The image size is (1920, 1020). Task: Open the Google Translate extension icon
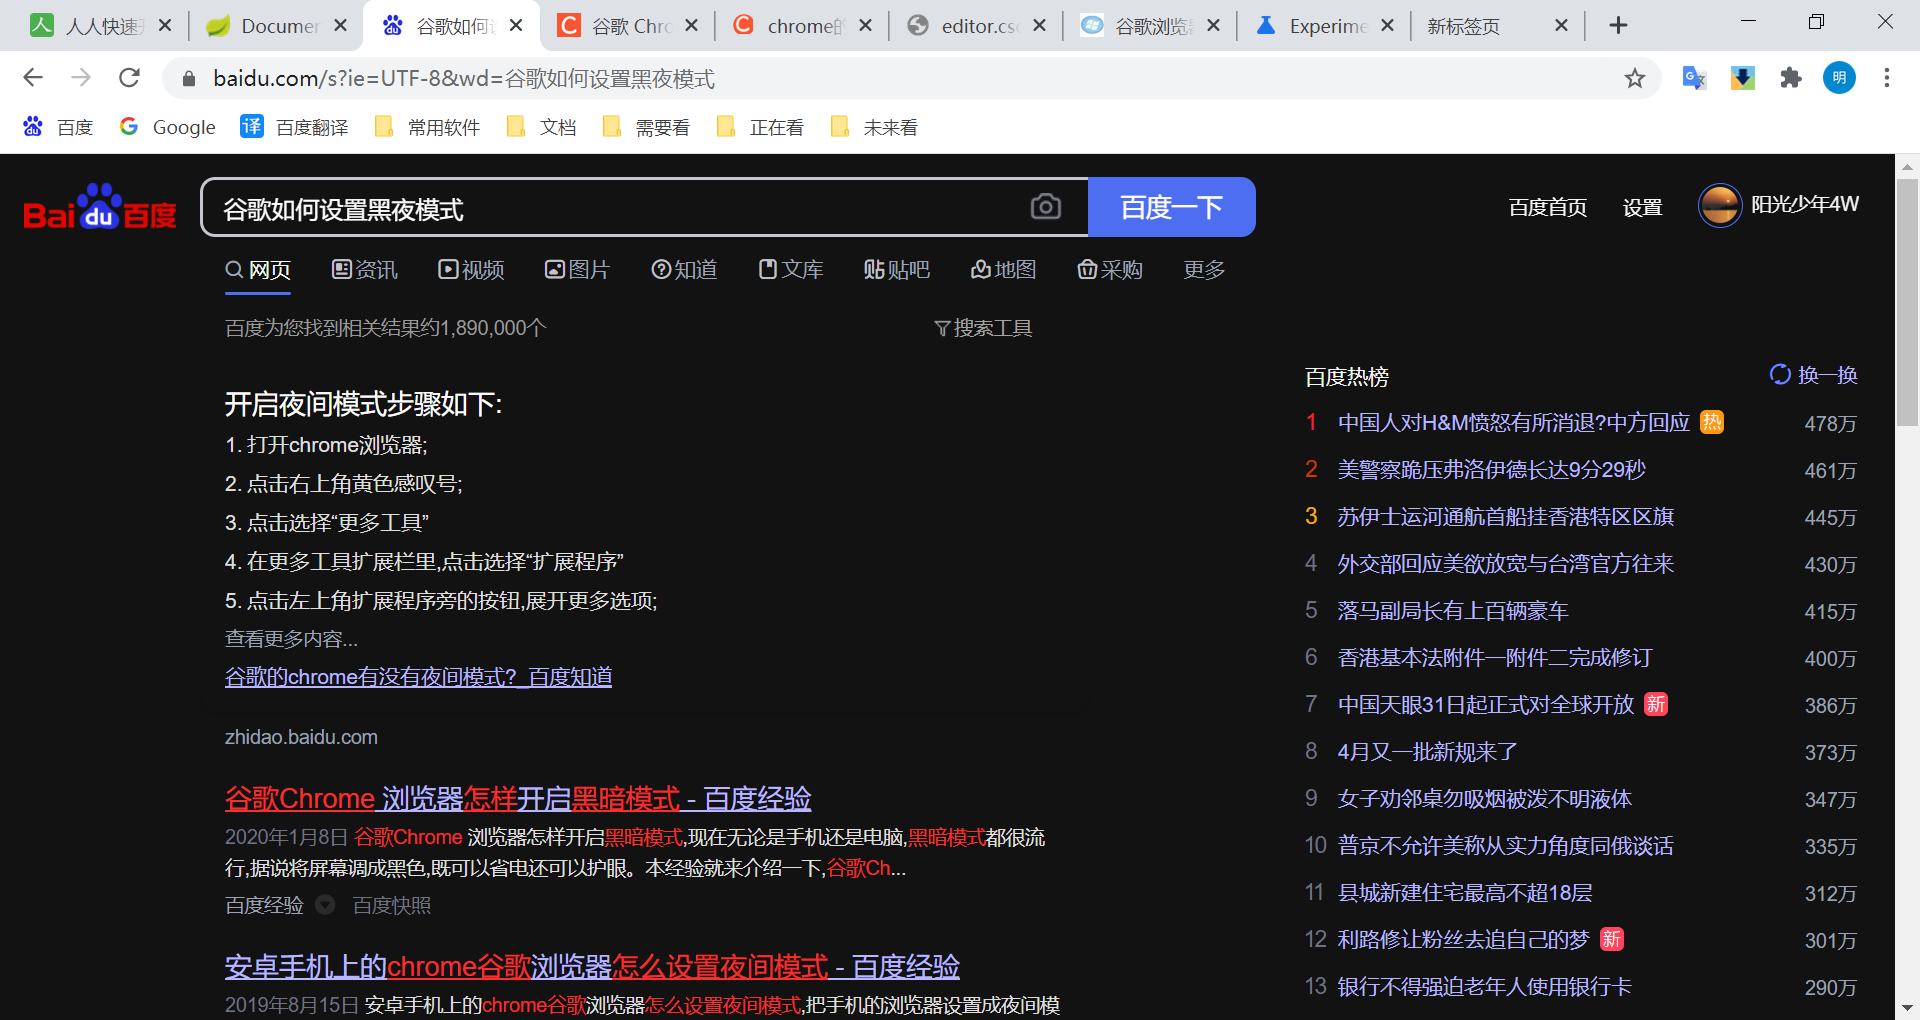click(x=1694, y=78)
